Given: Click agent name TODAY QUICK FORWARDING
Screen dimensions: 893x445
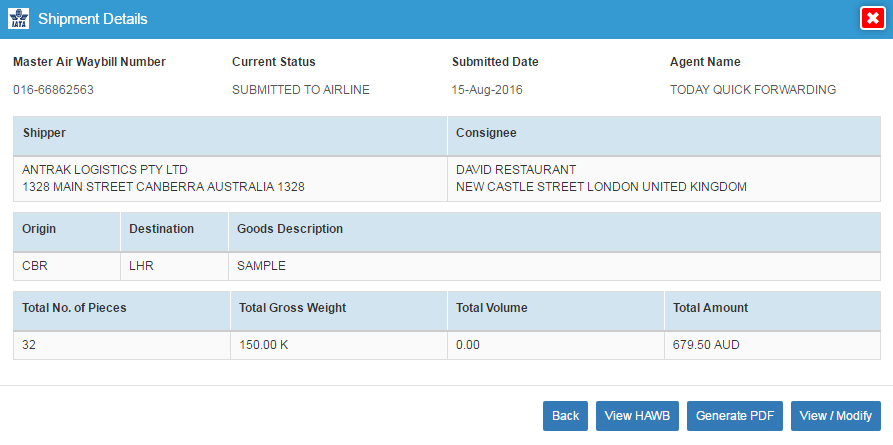Looking at the screenshot, I should click(x=753, y=90).
